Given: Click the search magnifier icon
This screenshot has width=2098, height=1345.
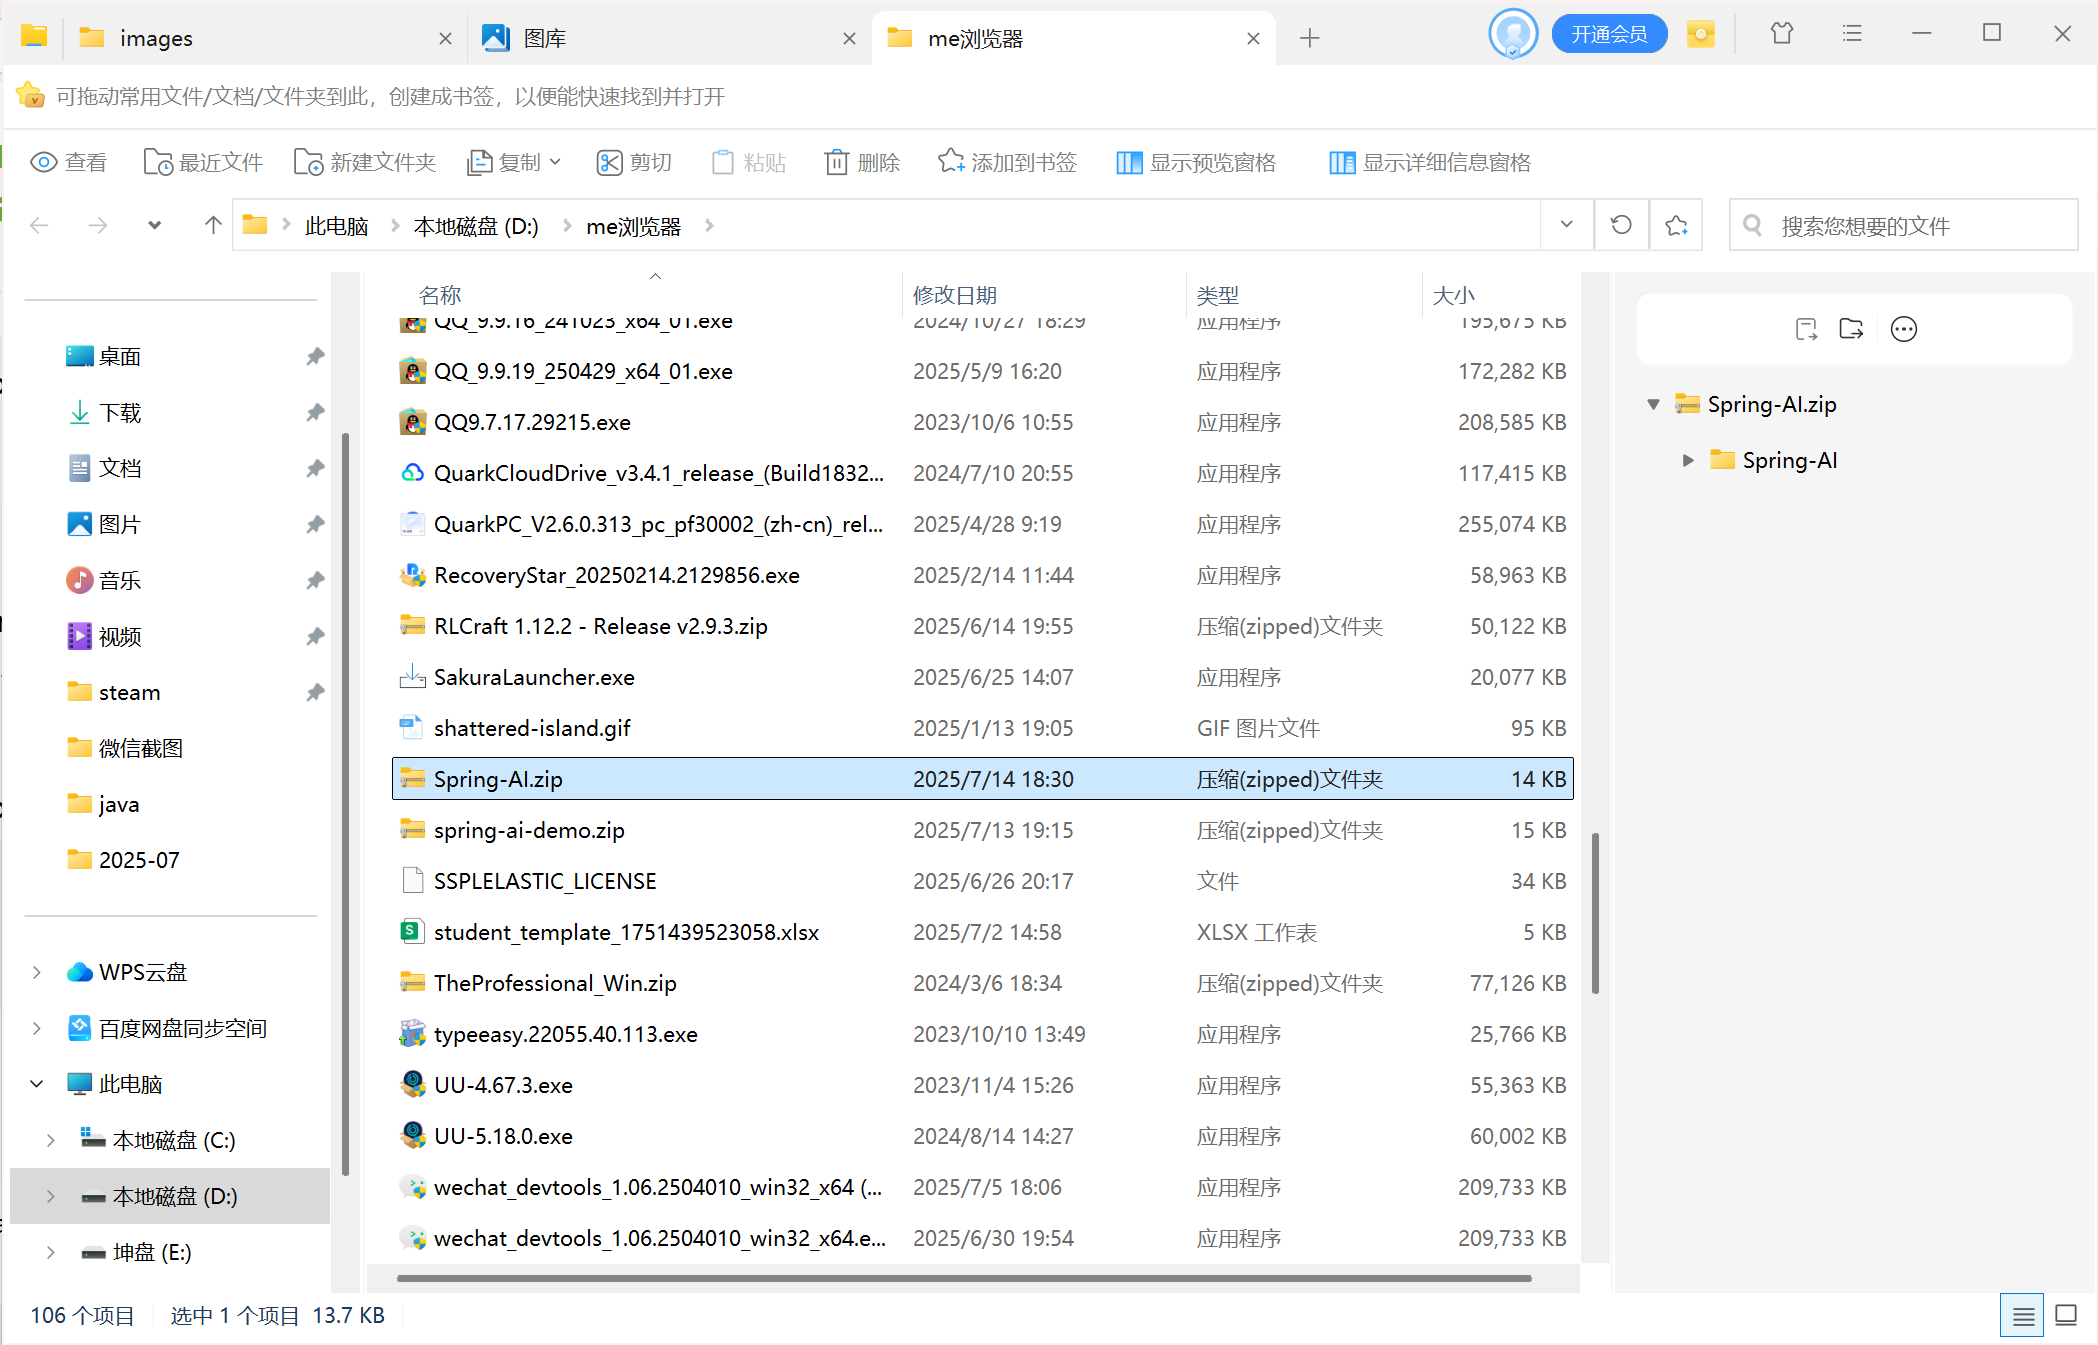Looking at the screenshot, I should click(1753, 225).
